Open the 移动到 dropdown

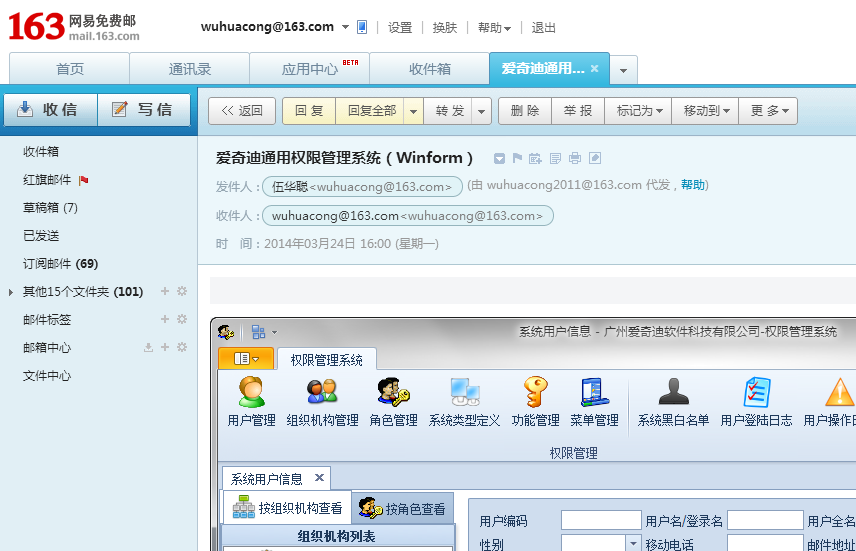pyautogui.click(x=705, y=111)
